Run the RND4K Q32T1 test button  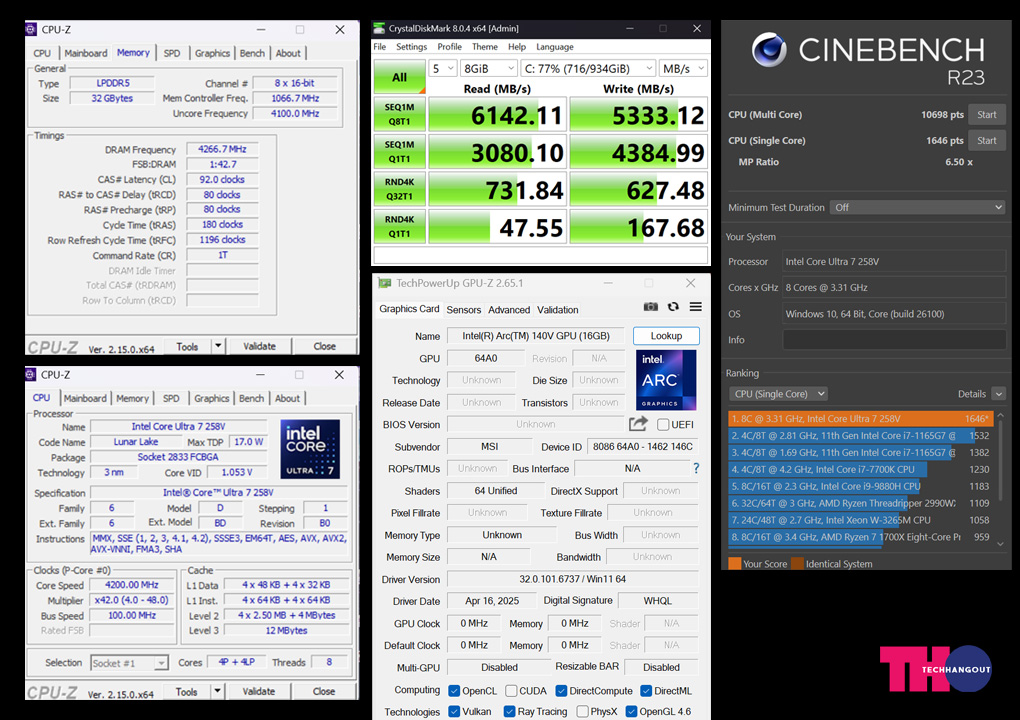tap(399, 189)
